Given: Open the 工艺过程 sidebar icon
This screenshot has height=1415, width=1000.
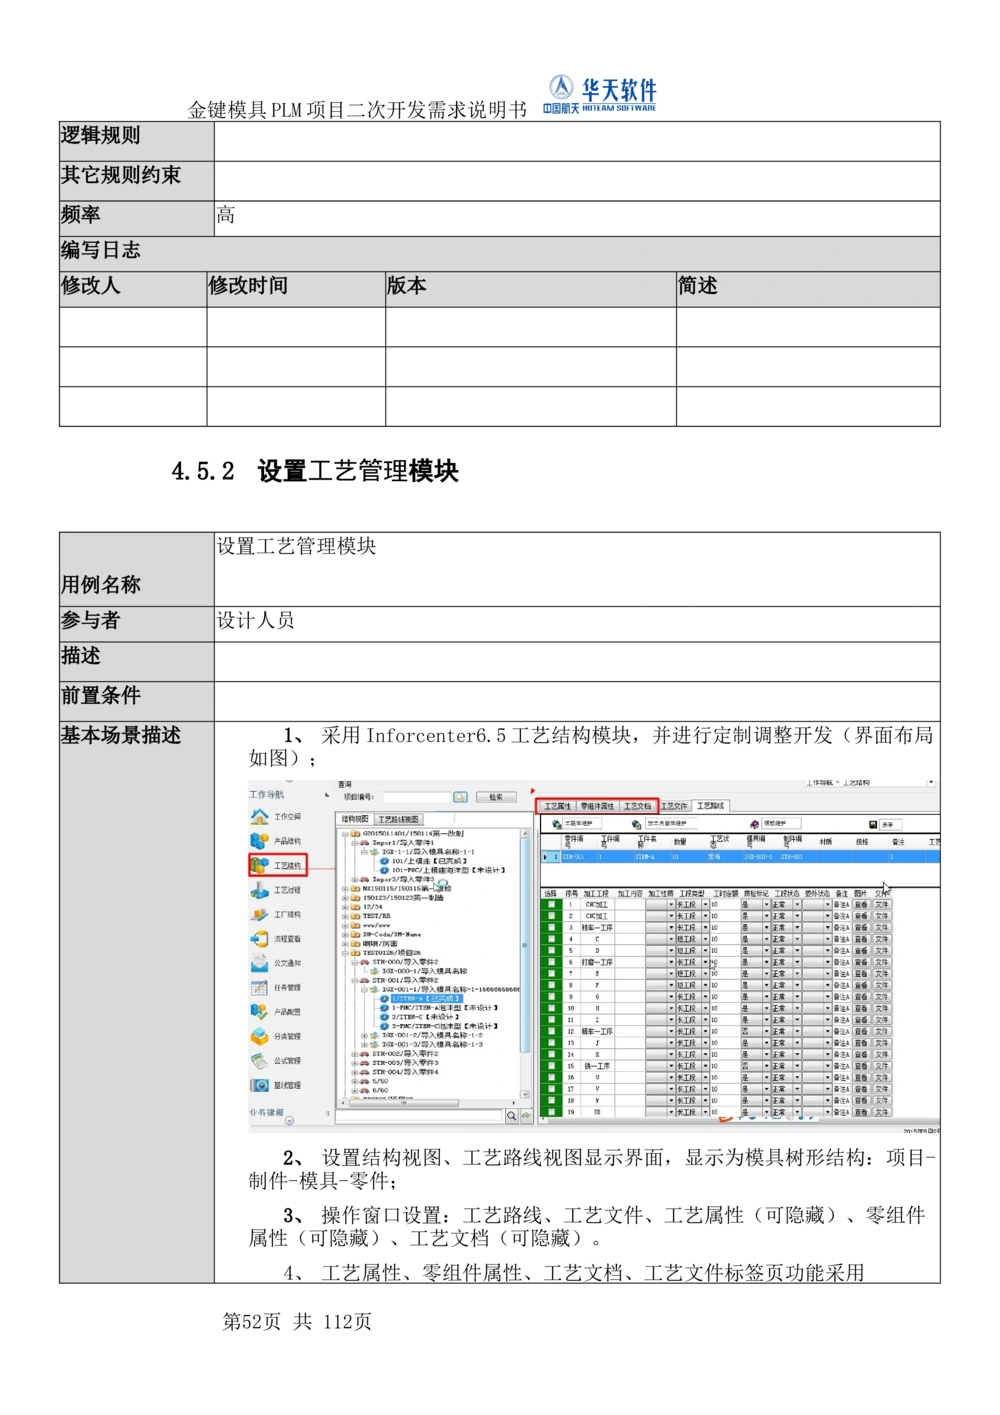Looking at the screenshot, I should [259, 891].
